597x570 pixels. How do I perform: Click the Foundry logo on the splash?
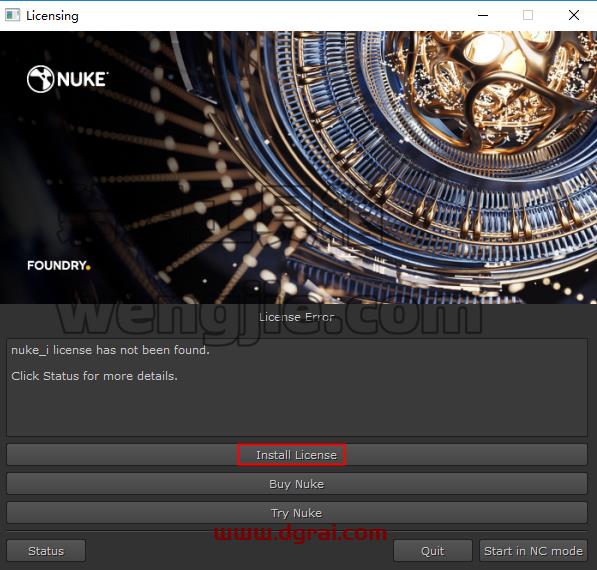click(59, 265)
